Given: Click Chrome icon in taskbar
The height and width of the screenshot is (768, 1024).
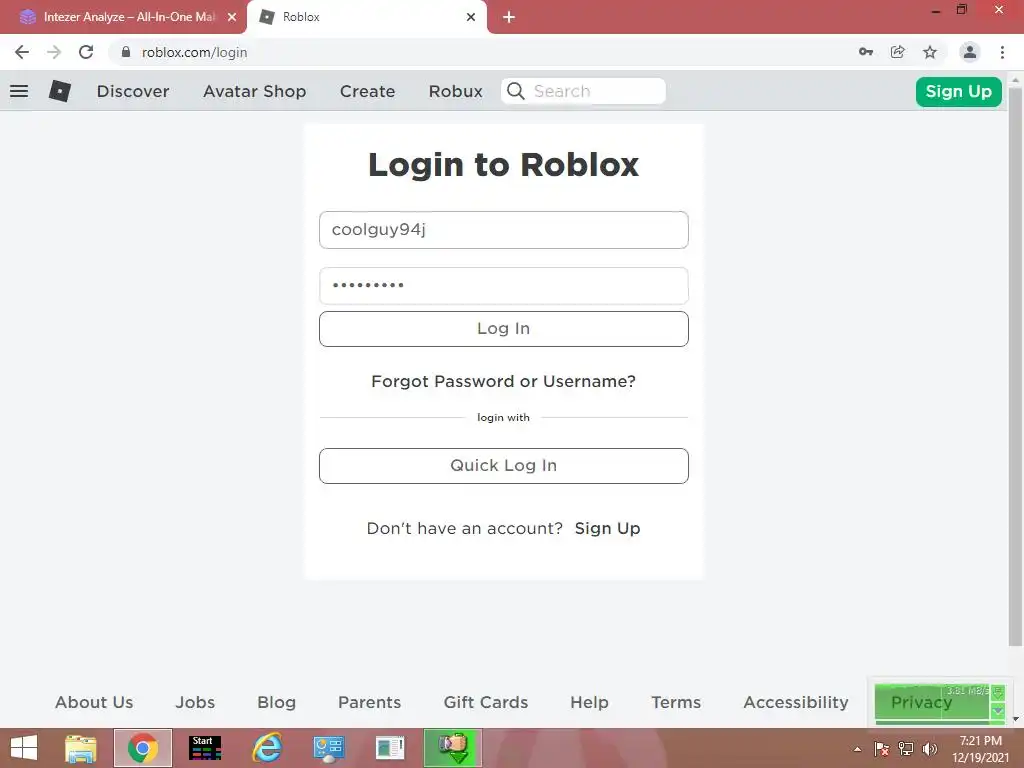Looking at the screenshot, I should coord(143,748).
